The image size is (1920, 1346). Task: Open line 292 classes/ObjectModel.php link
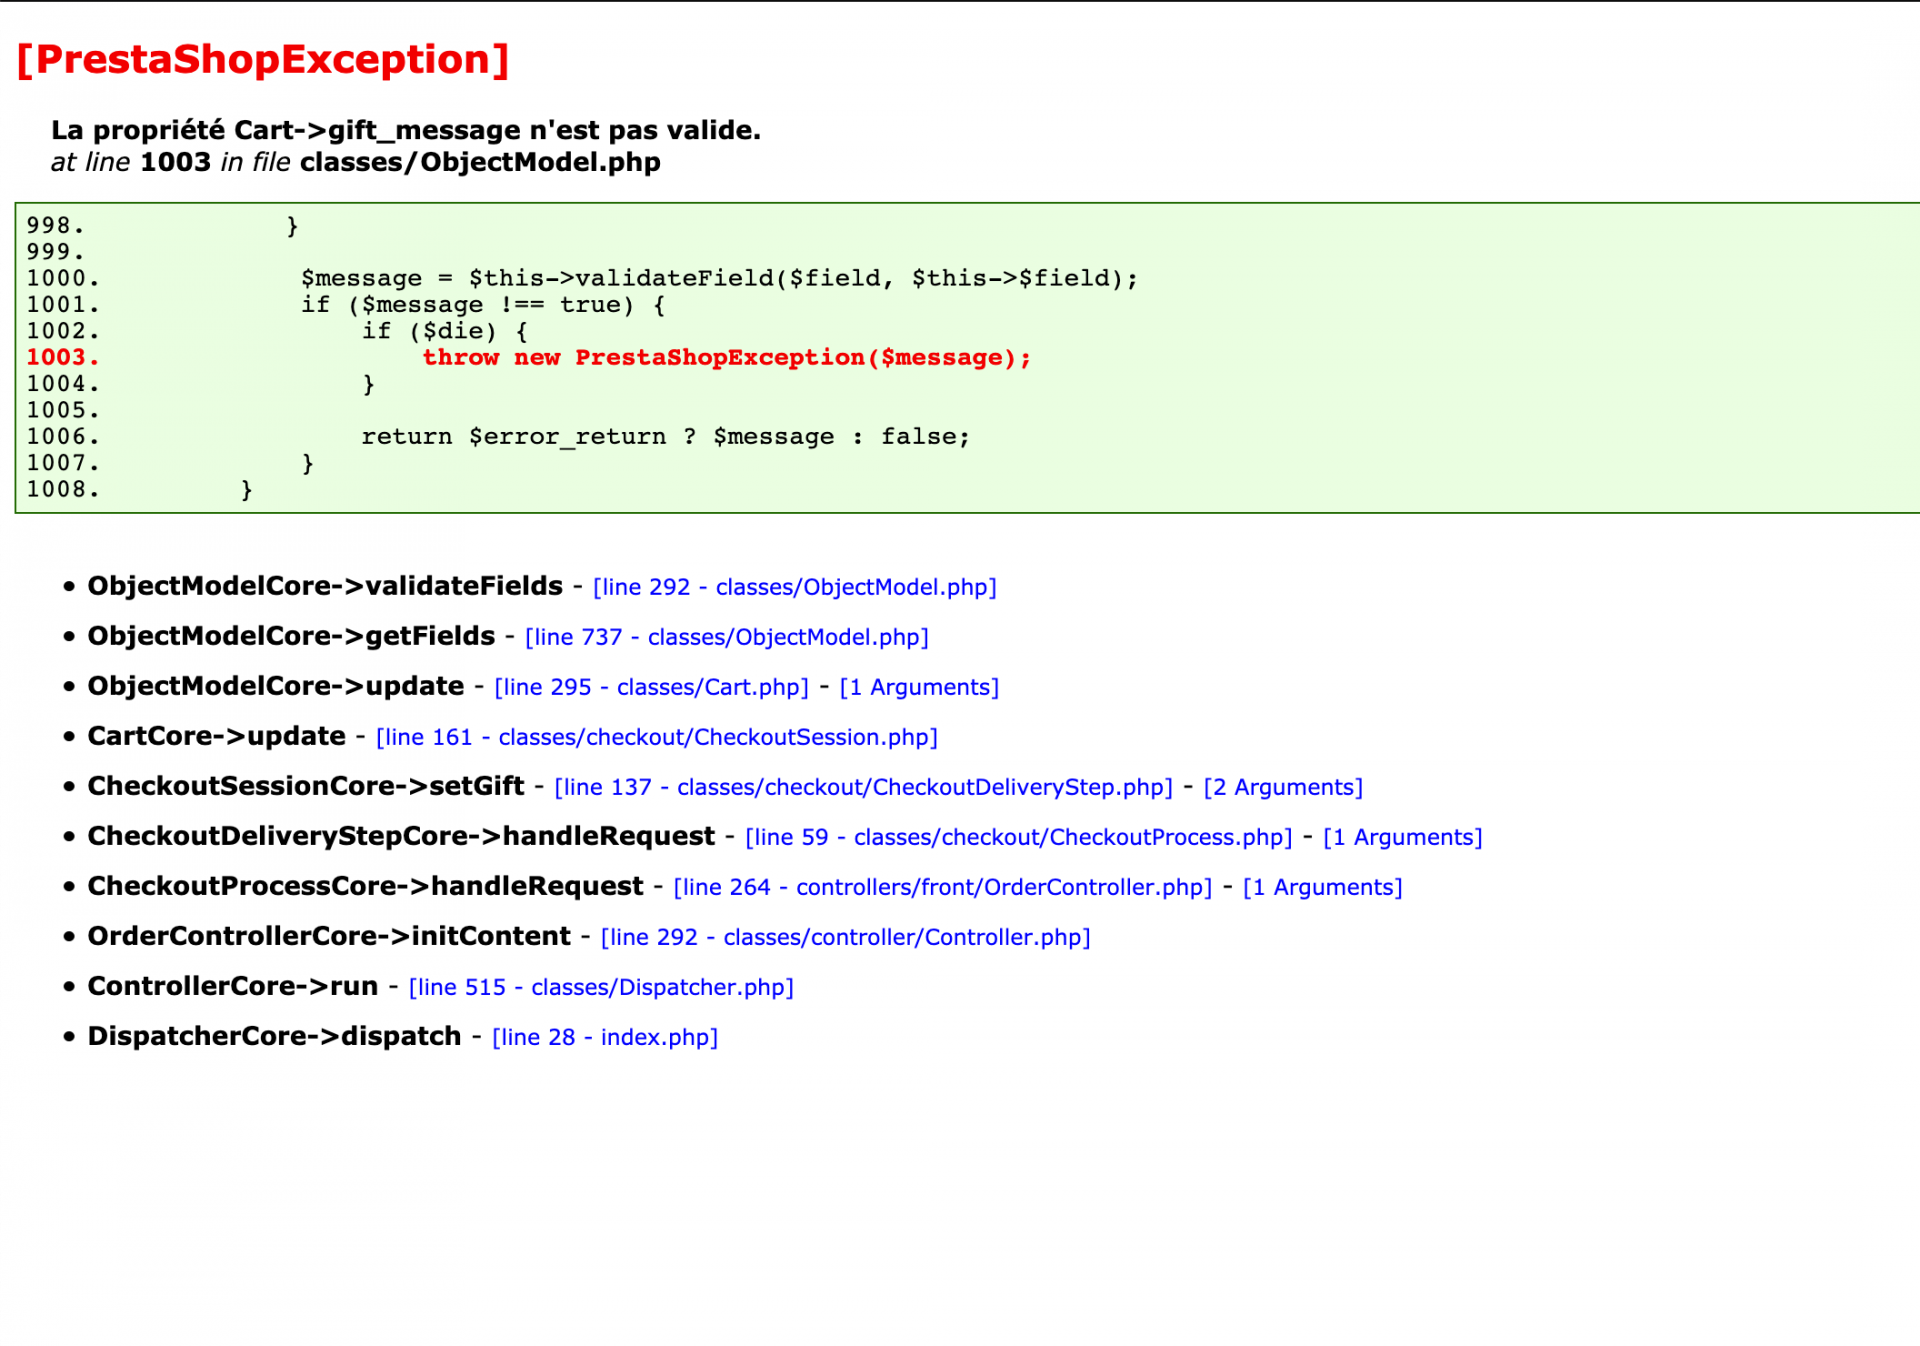point(795,587)
